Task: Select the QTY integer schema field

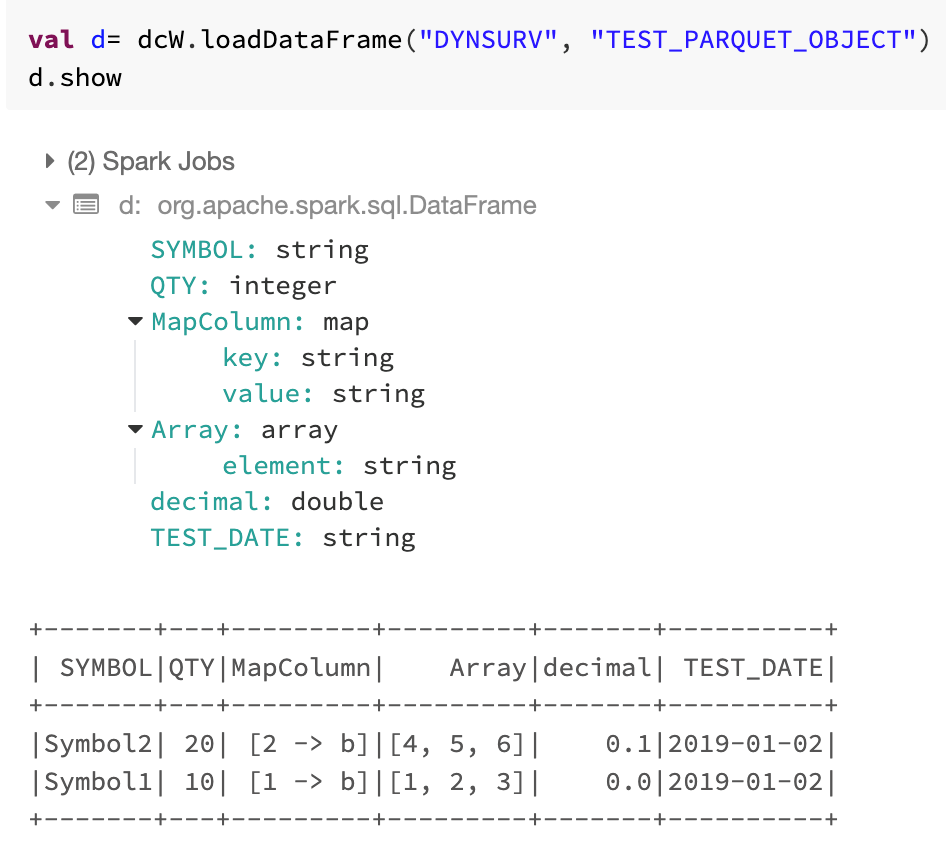Action: (243, 286)
